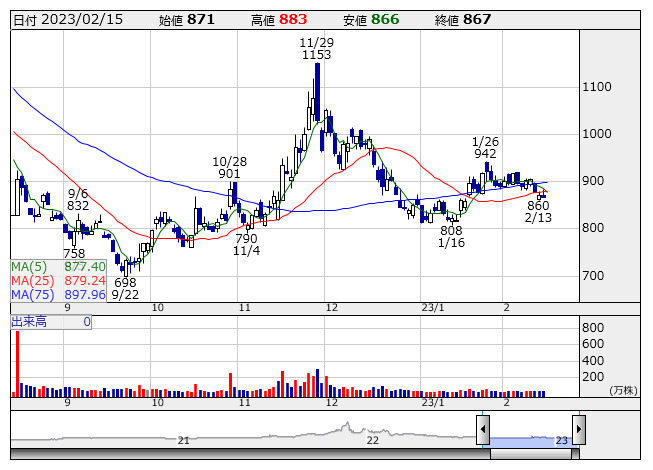Click the 790 11/4 low label
The height and width of the screenshot is (470, 653).
click(x=246, y=244)
